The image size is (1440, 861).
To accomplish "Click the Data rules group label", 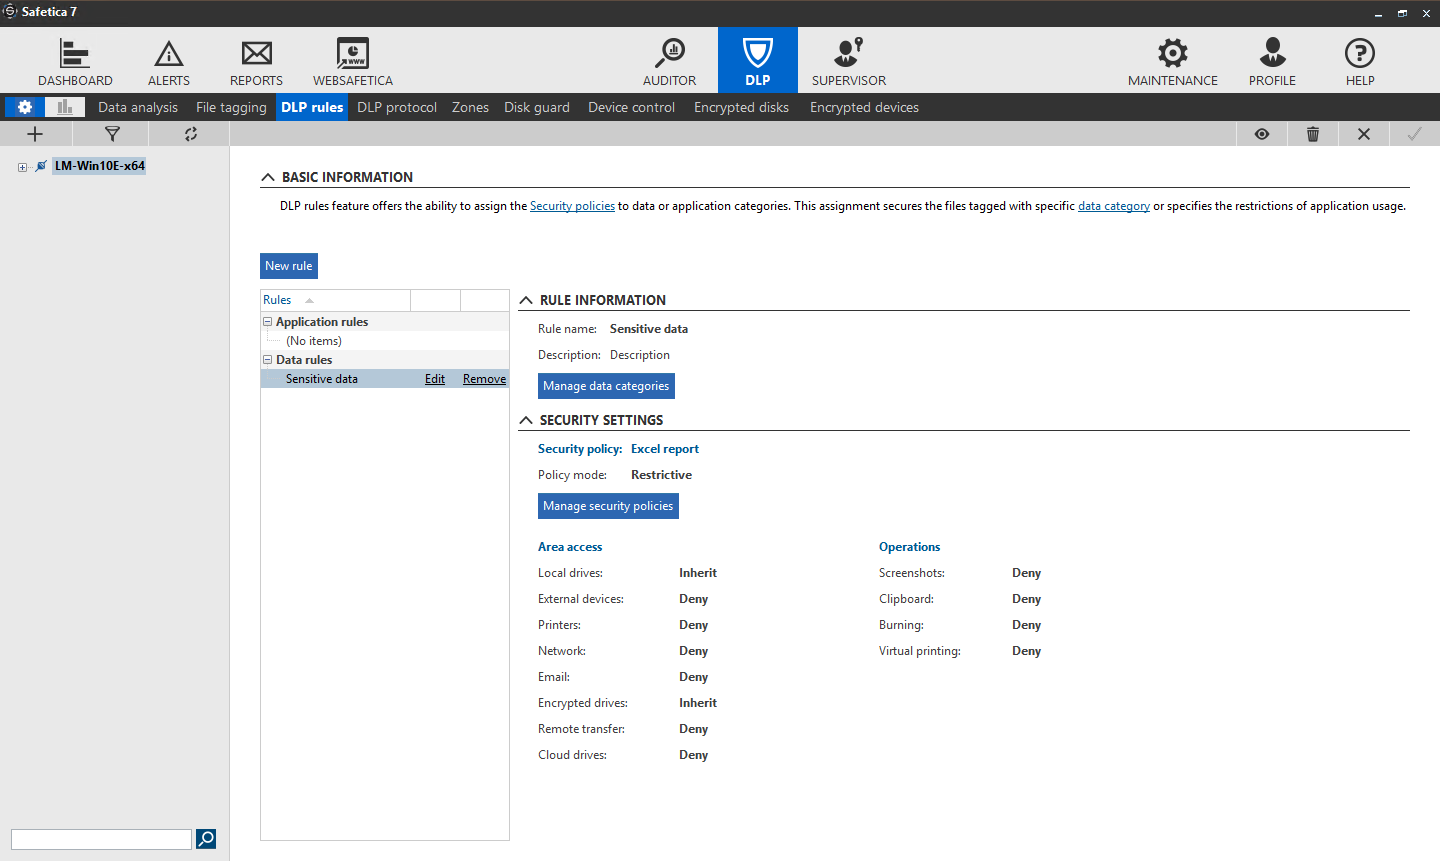I will [x=304, y=360].
